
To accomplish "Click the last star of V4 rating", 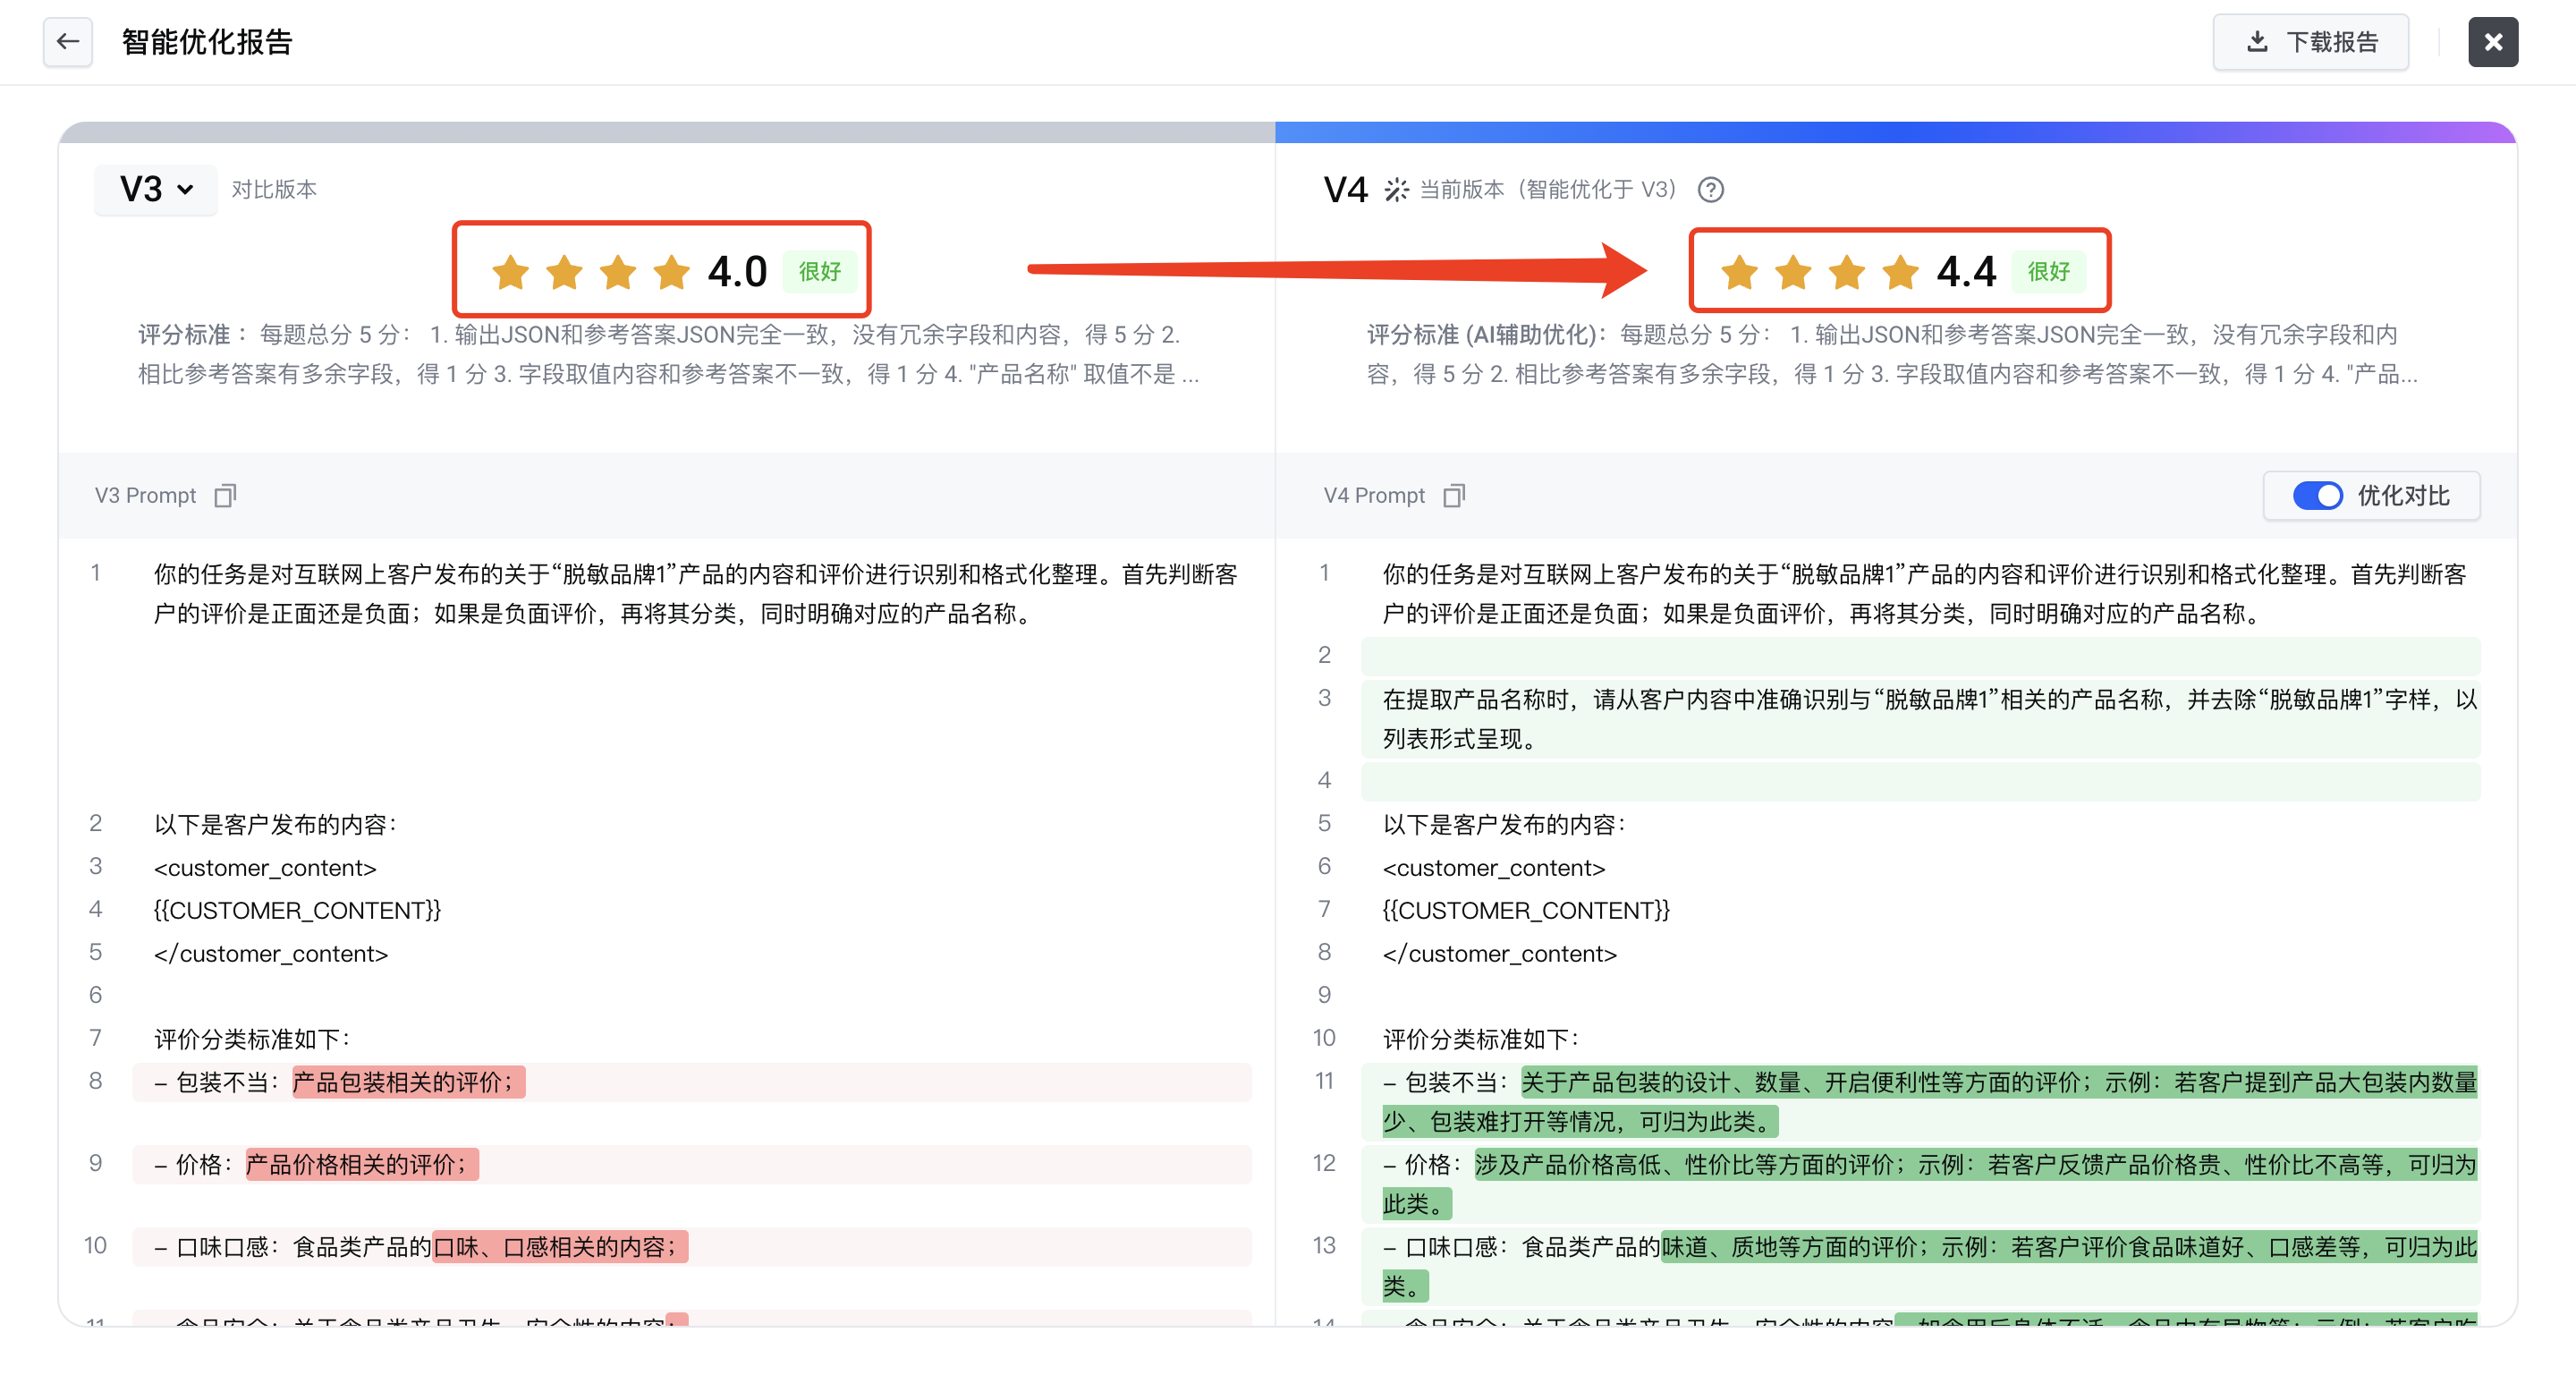I will [1900, 272].
